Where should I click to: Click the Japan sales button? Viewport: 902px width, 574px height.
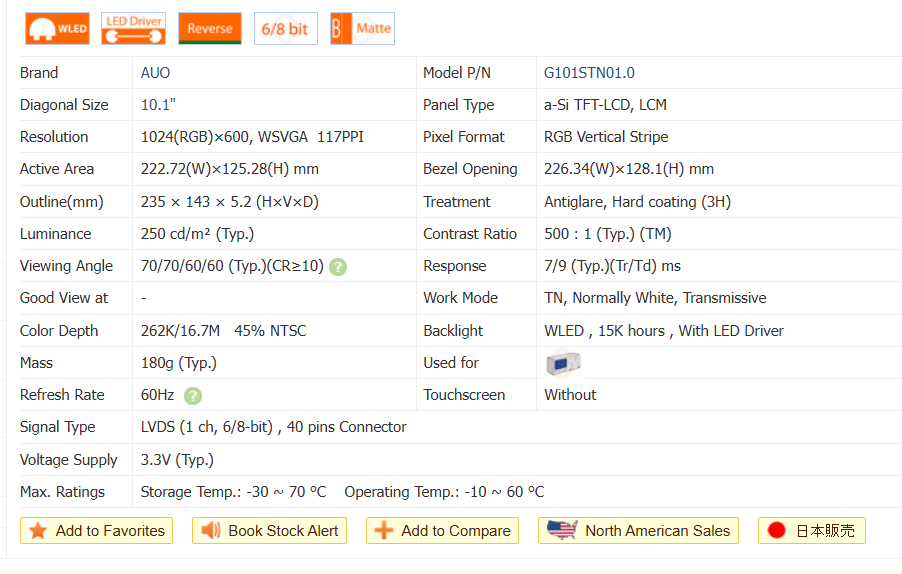coord(811,531)
